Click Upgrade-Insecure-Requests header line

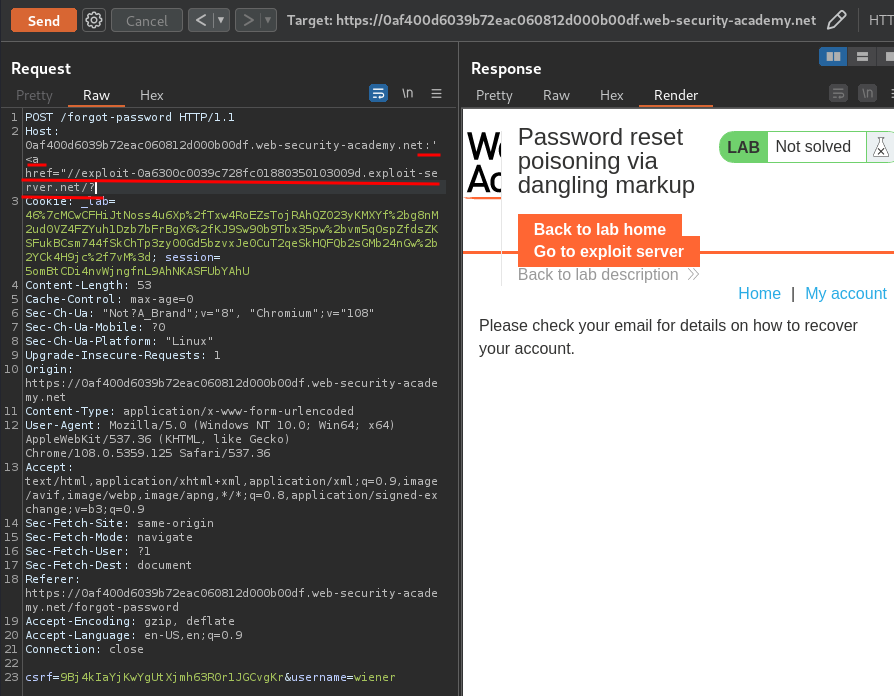pos(123,355)
